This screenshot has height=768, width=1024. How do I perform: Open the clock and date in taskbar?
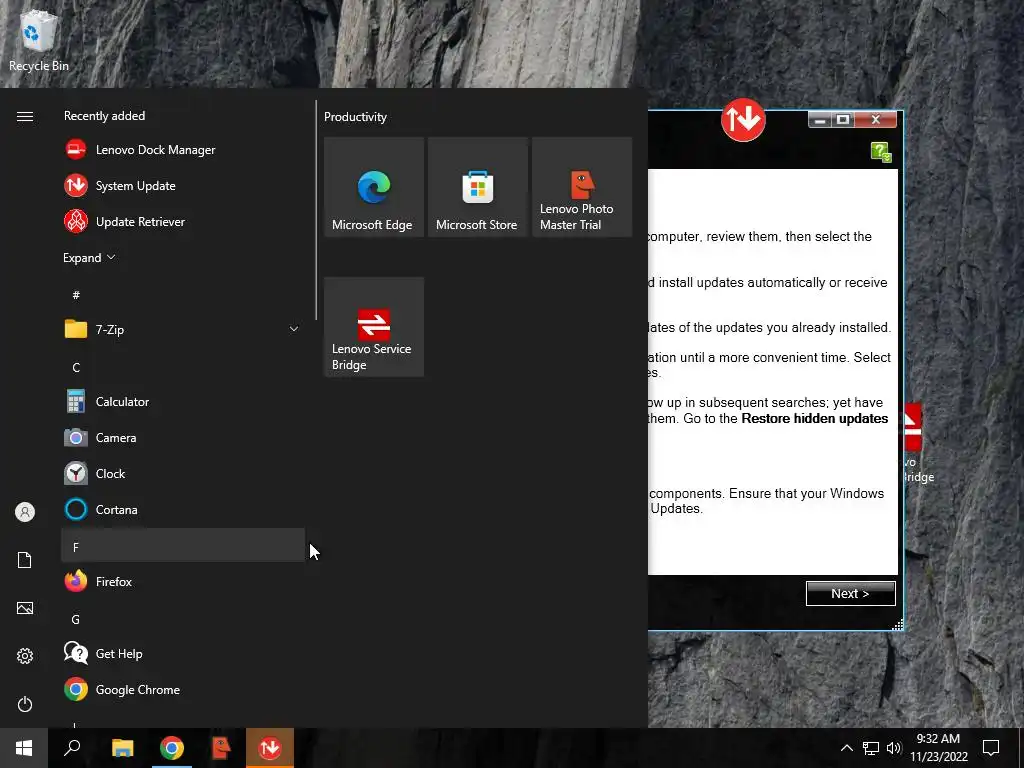(x=938, y=748)
